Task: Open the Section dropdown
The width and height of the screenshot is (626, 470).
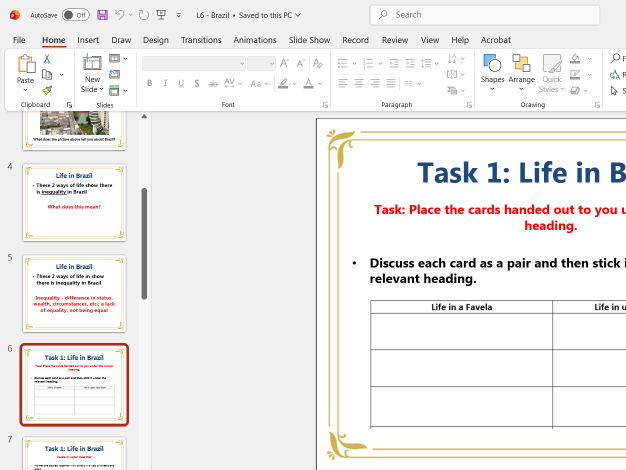Action: pyautogui.click(x=118, y=91)
